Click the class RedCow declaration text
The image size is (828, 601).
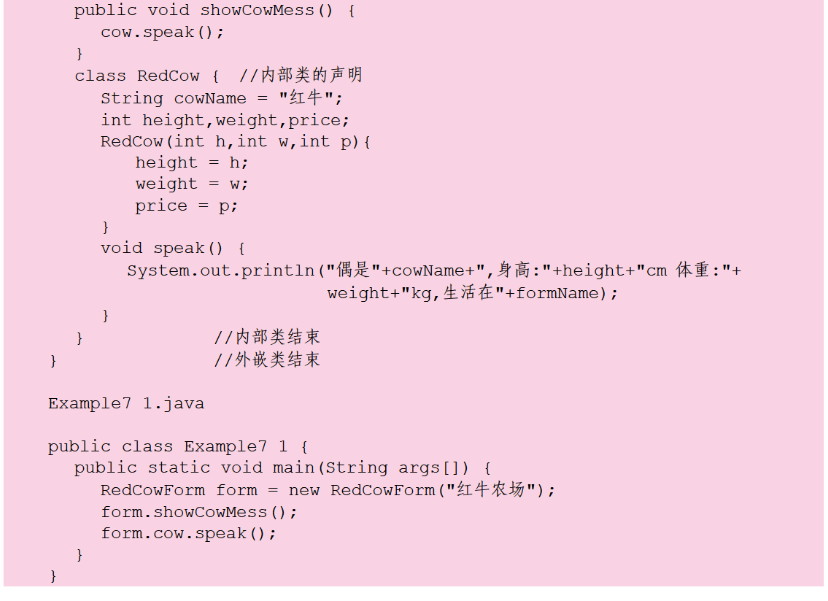pos(137,76)
